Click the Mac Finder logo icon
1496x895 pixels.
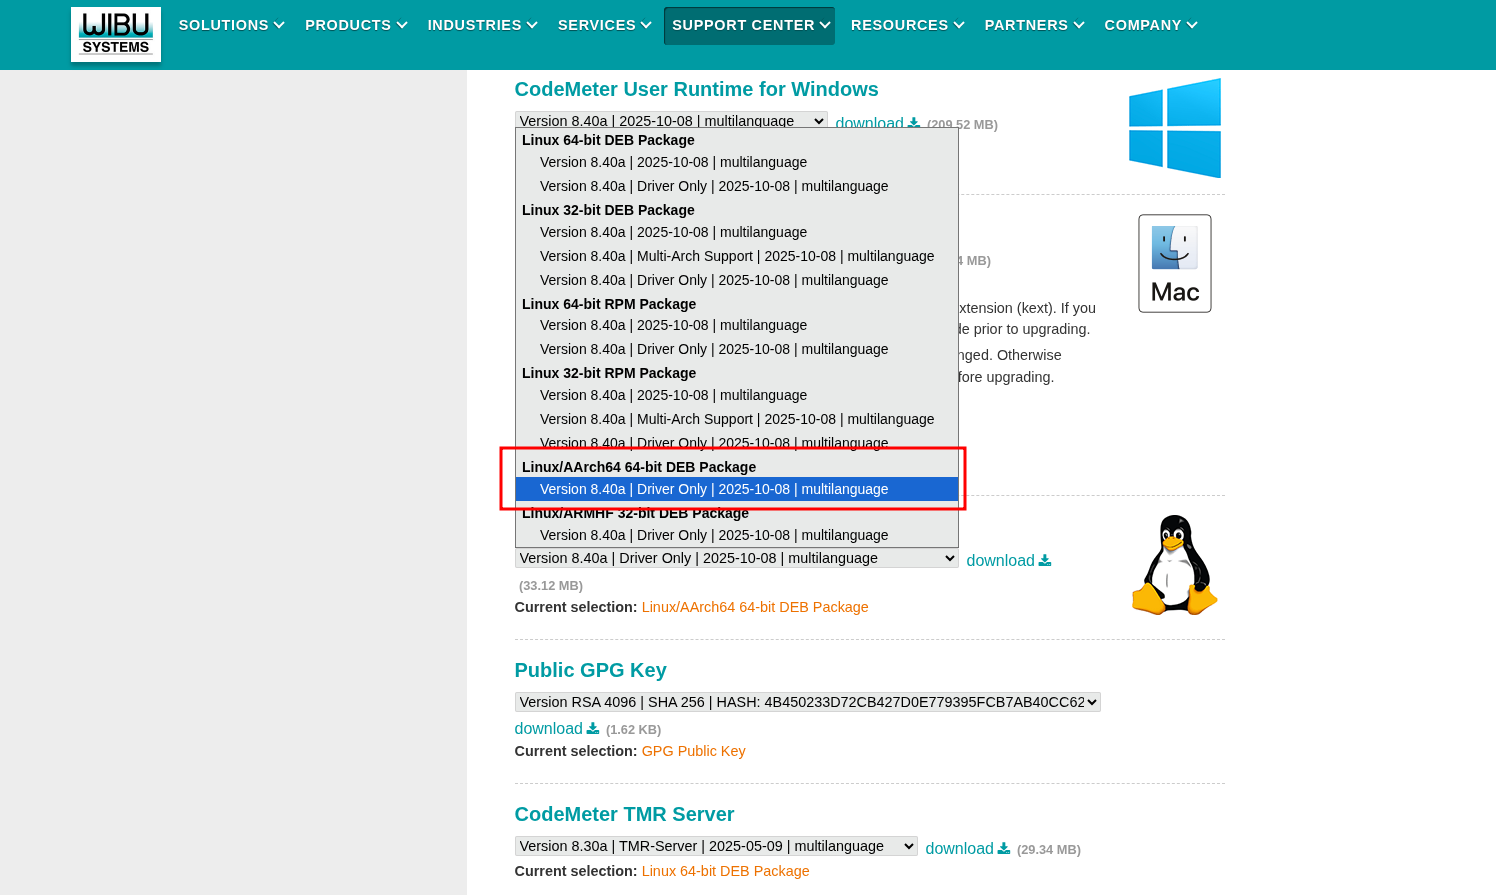(x=1174, y=263)
